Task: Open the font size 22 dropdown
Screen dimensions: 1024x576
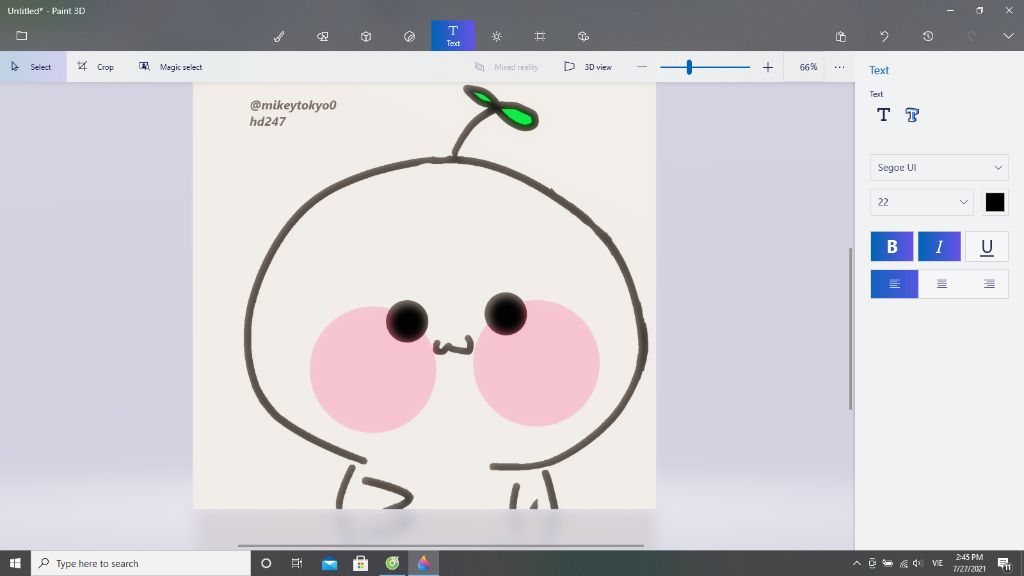Action: pos(922,202)
